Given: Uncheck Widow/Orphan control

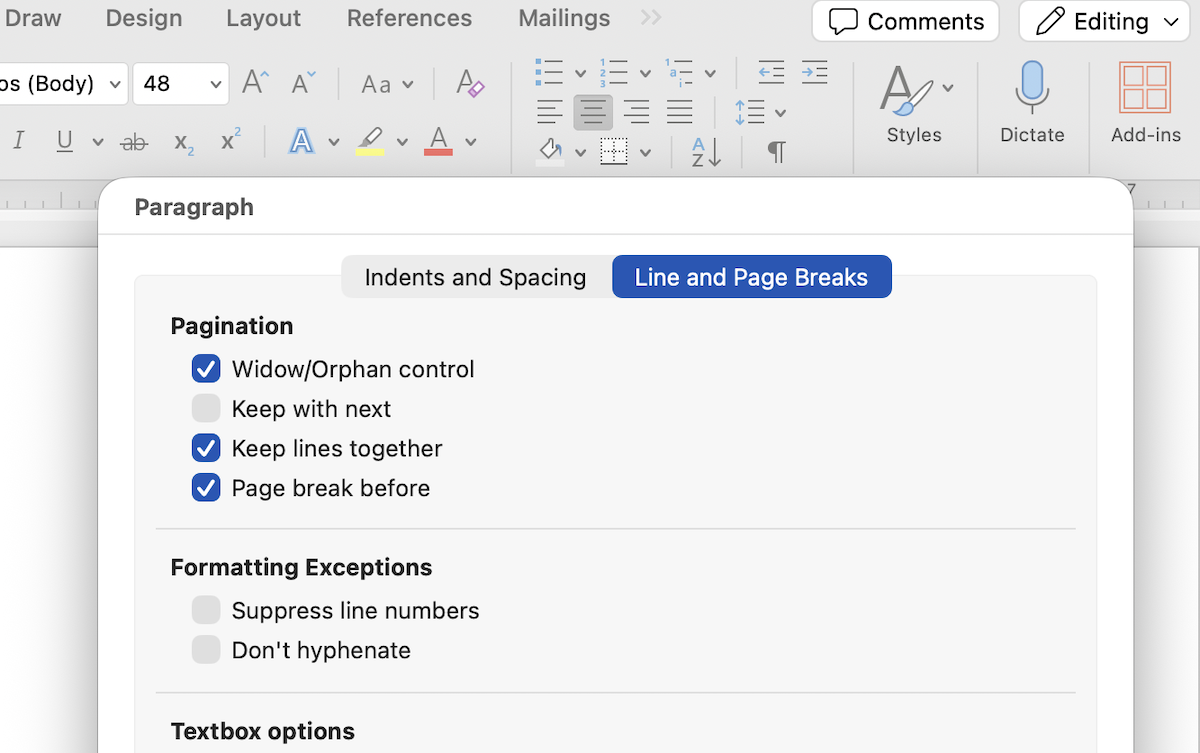Looking at the screenshot, I should pyautogui.click(x=205, y=368).
